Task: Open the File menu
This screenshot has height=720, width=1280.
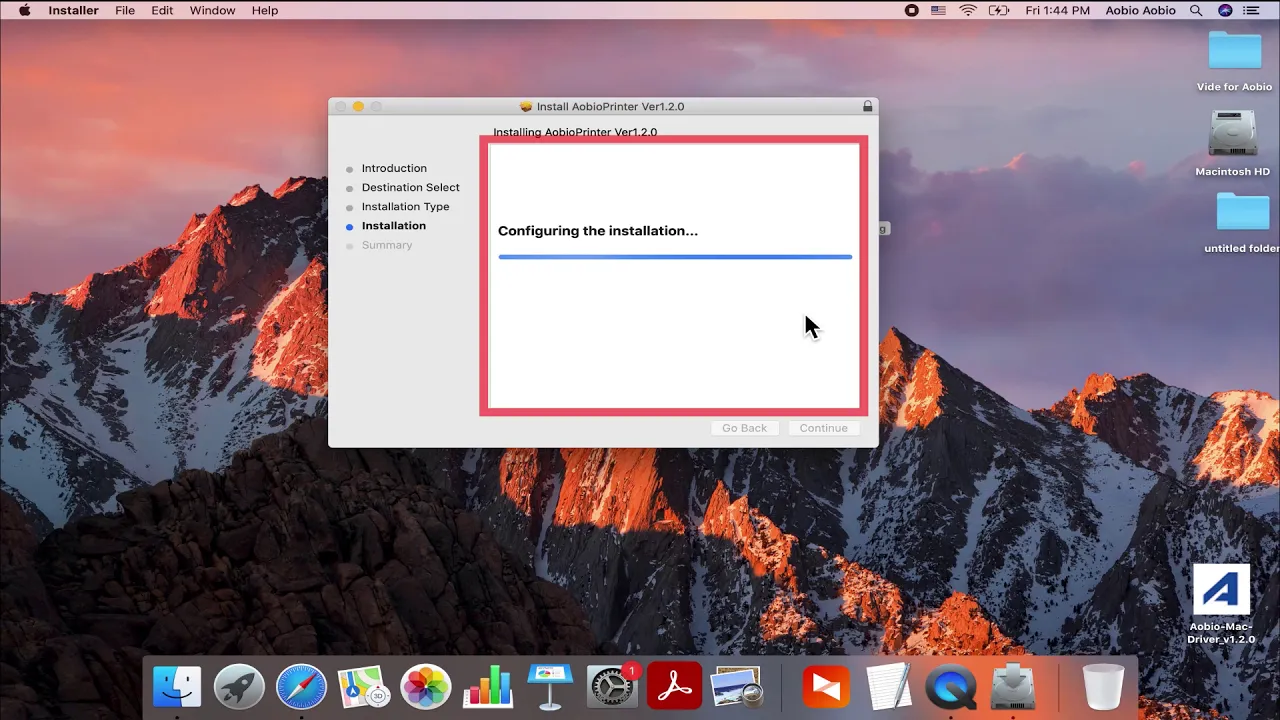Action: click(x=125, y=10)
